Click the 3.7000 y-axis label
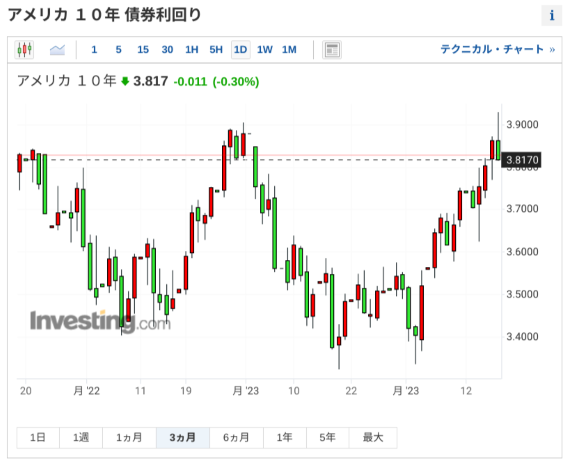Screen dimensions: 568x461 point(522,209)
